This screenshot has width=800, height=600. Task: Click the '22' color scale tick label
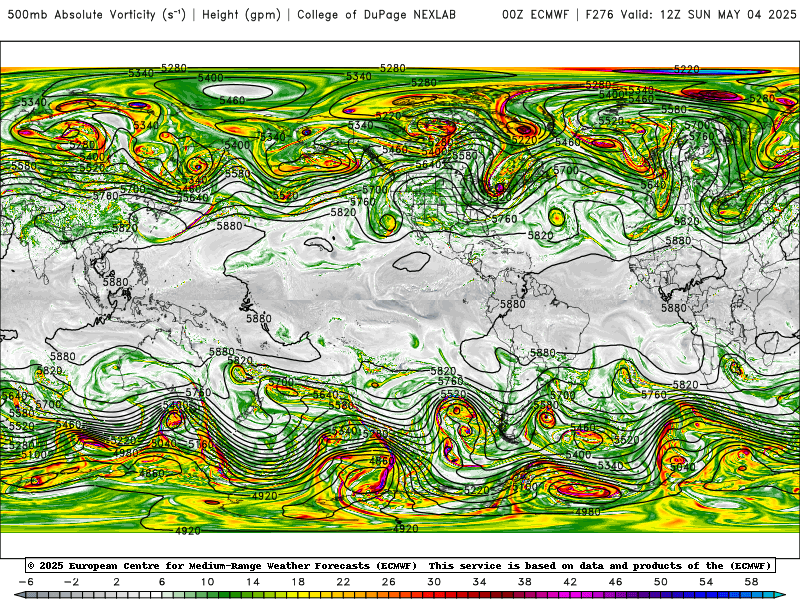[x=343, y=582]
